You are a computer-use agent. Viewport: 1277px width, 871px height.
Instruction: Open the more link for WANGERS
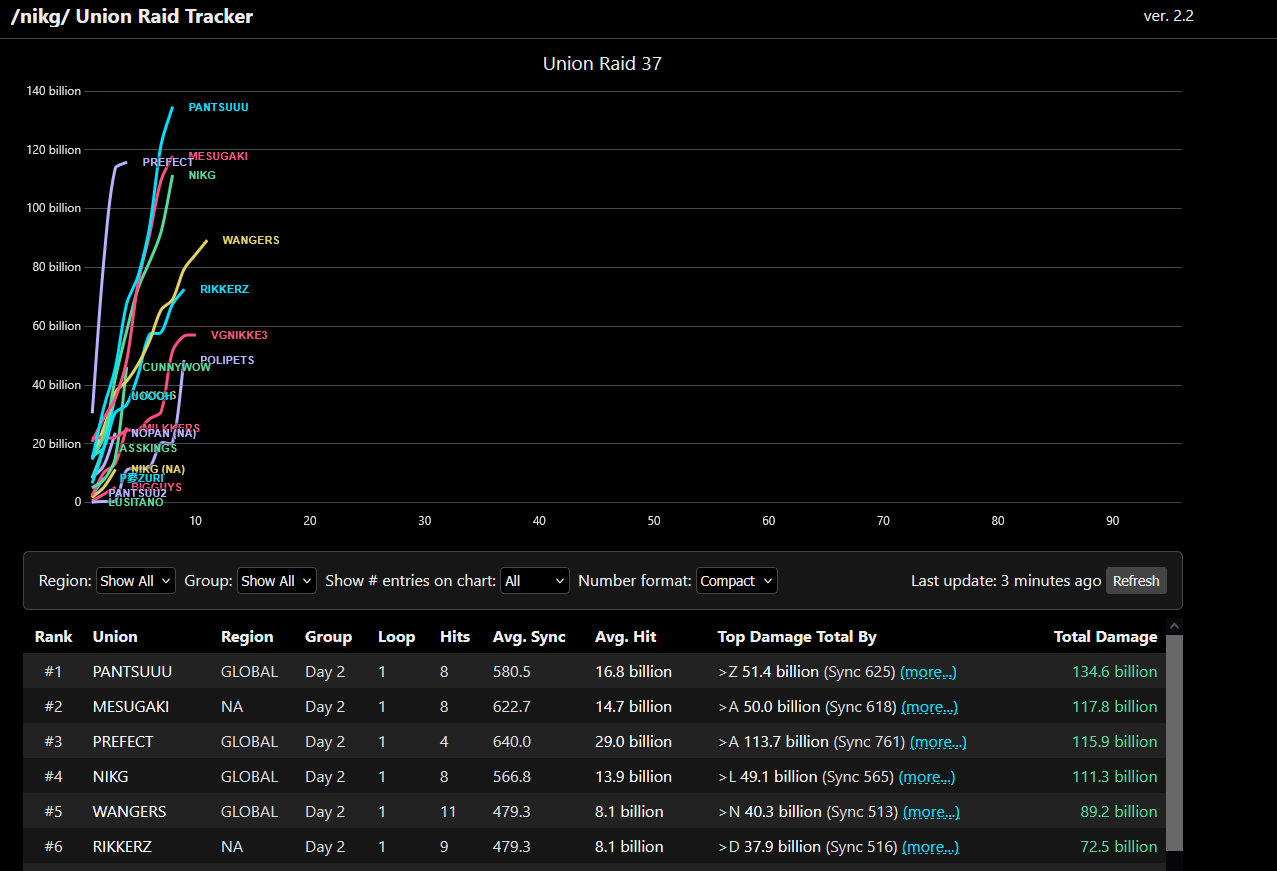coord(931,812)
